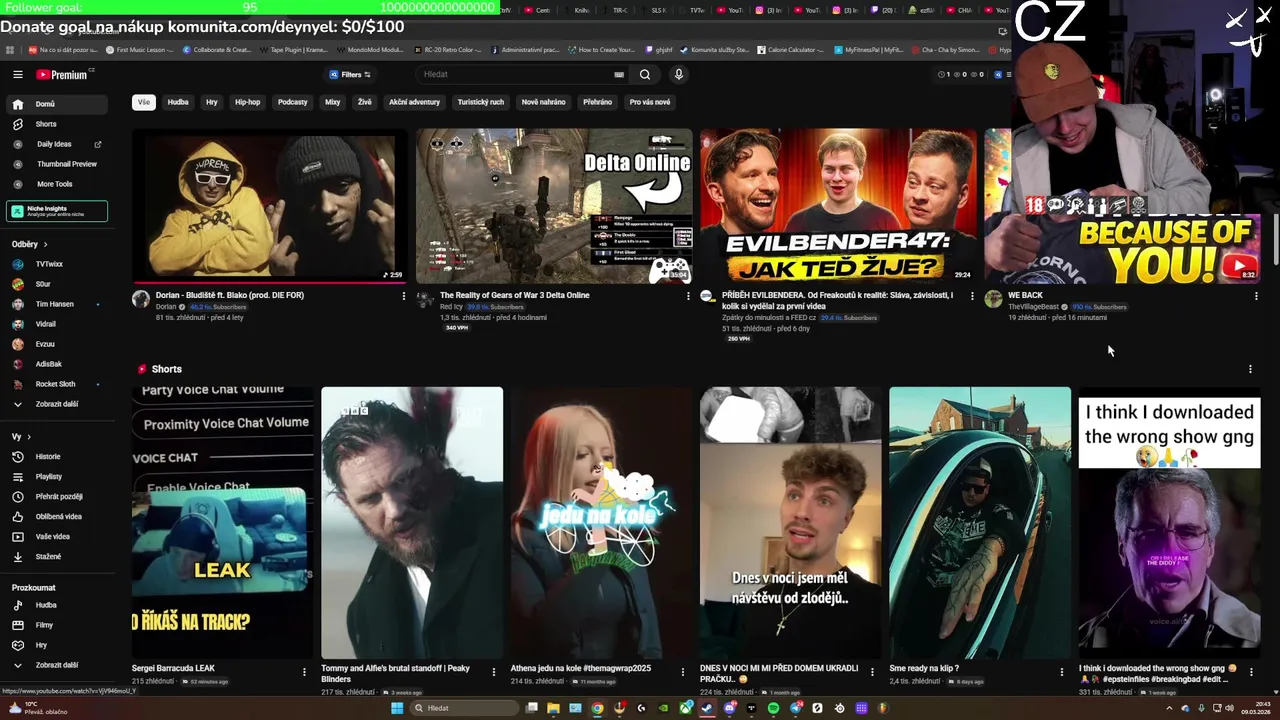Open Hudba under Prozkoumat
The height and width of the screenshot is (720, 1280).
(x=56, y=605)
